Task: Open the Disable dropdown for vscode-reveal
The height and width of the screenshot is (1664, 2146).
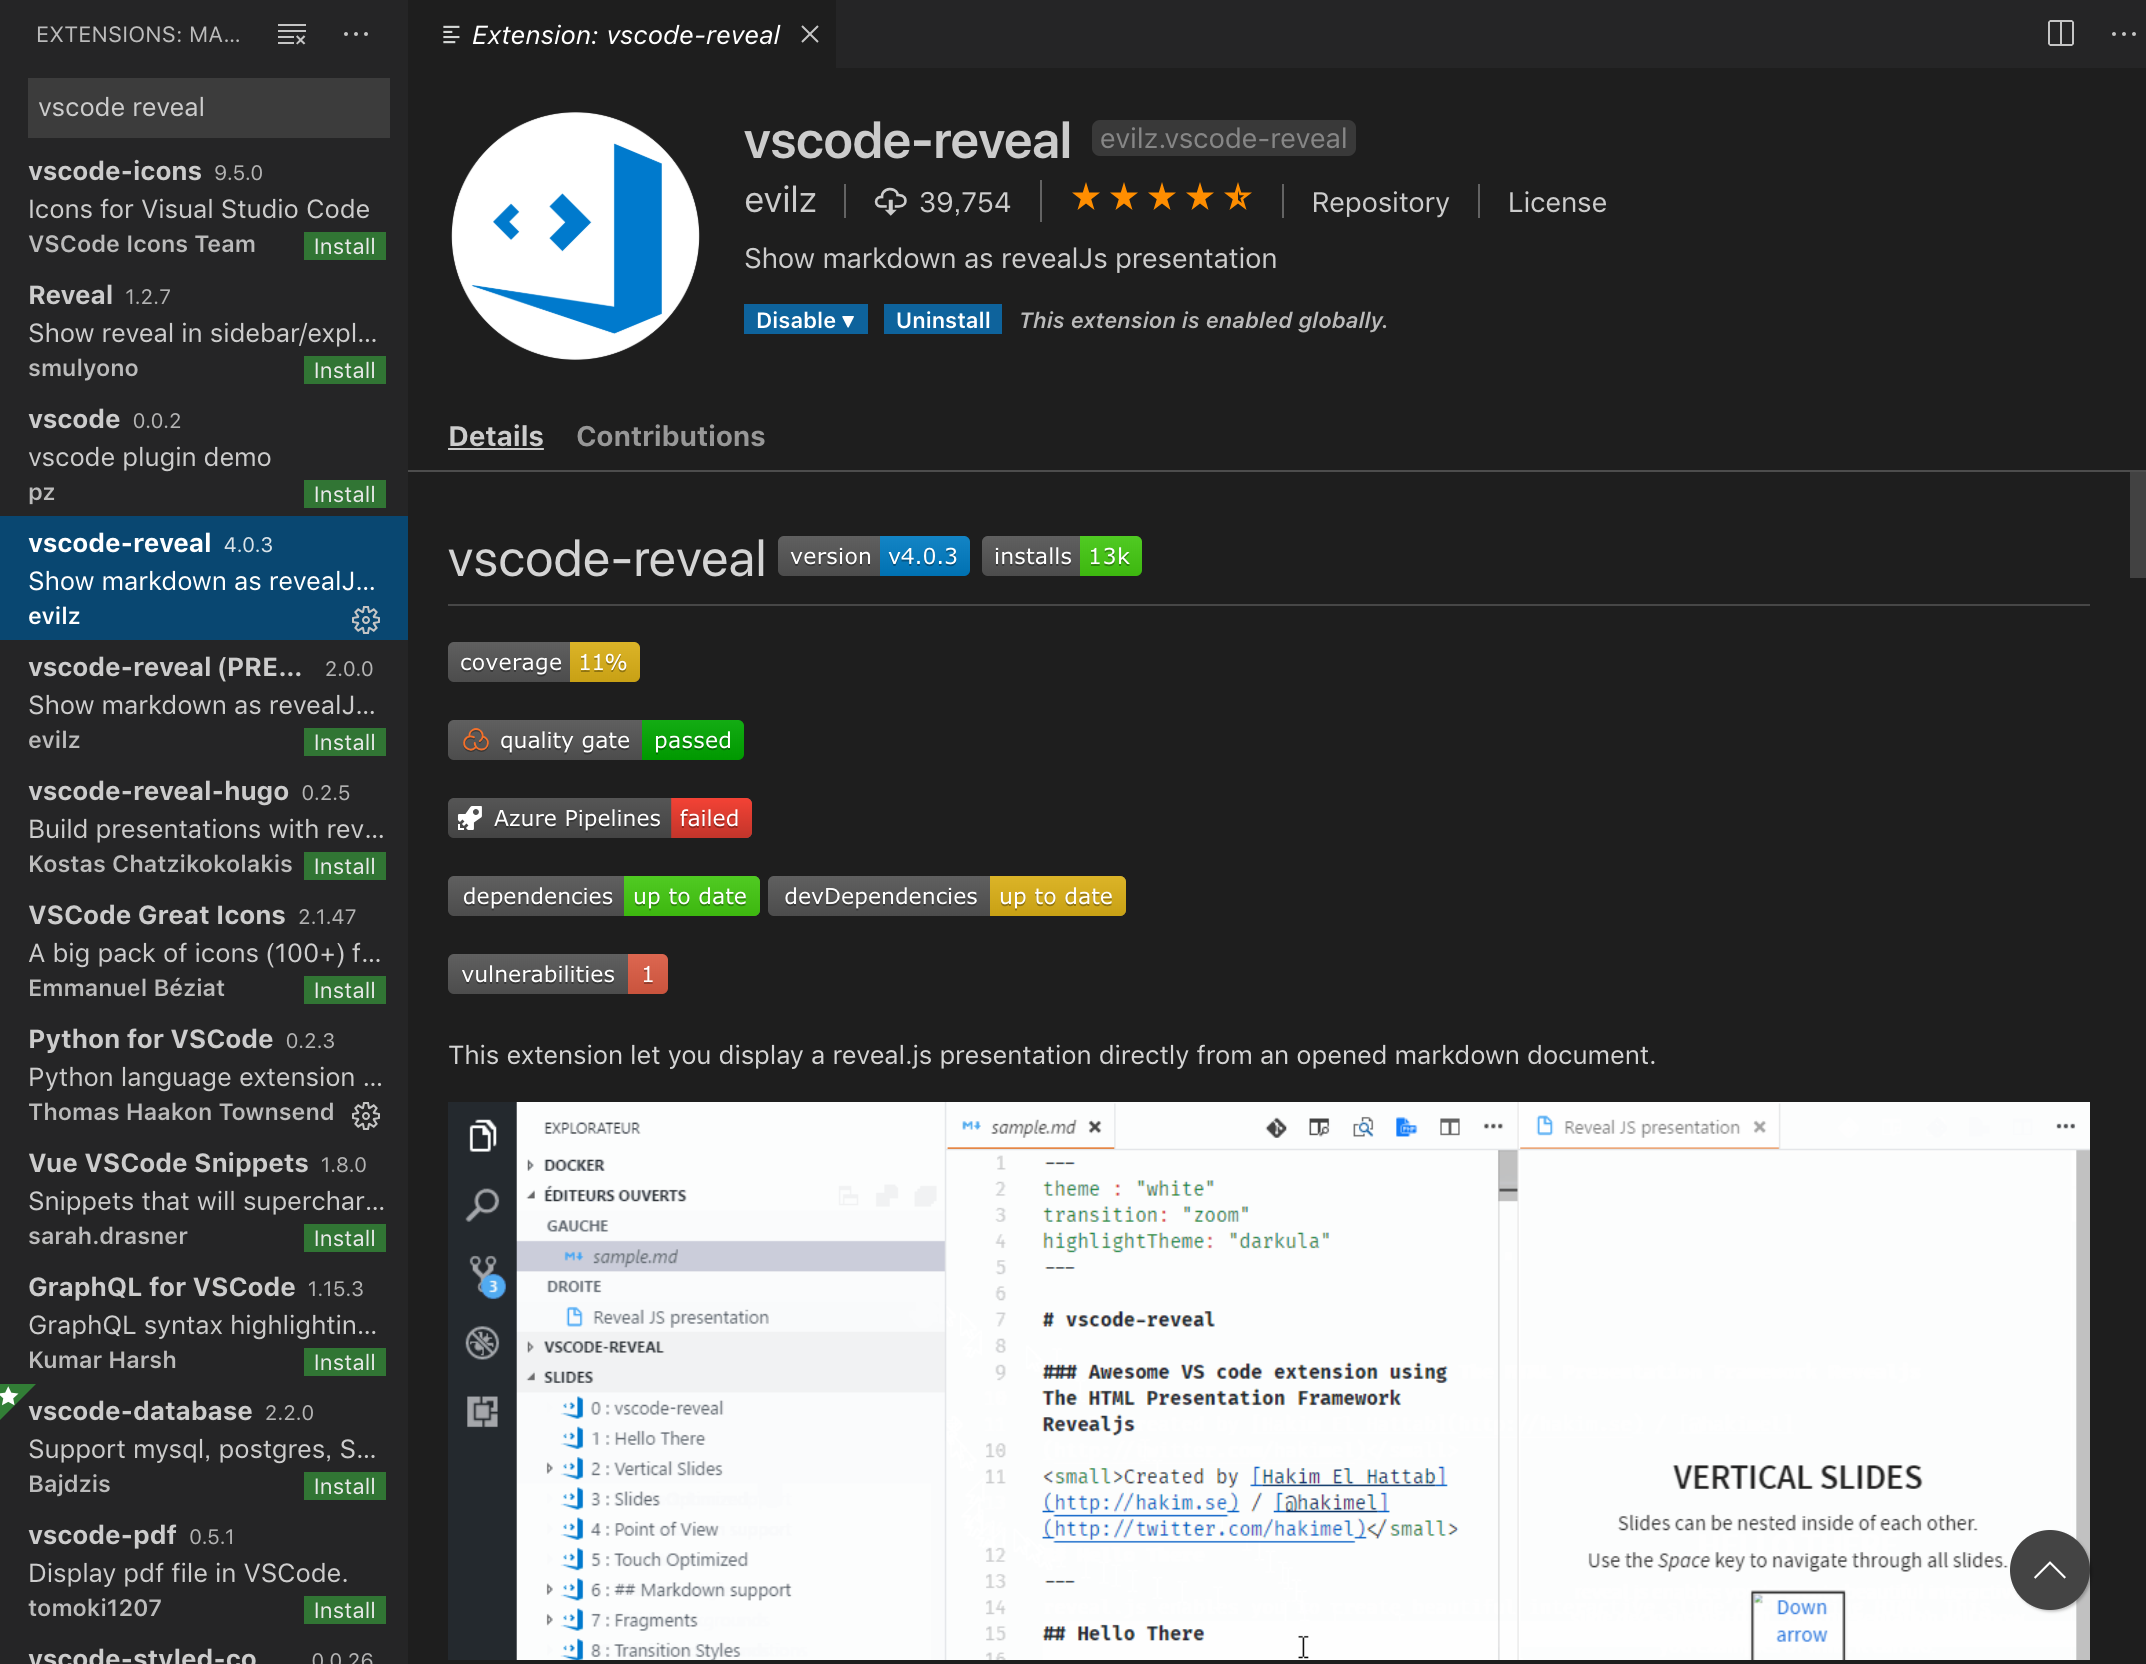Action: (805, 320)
